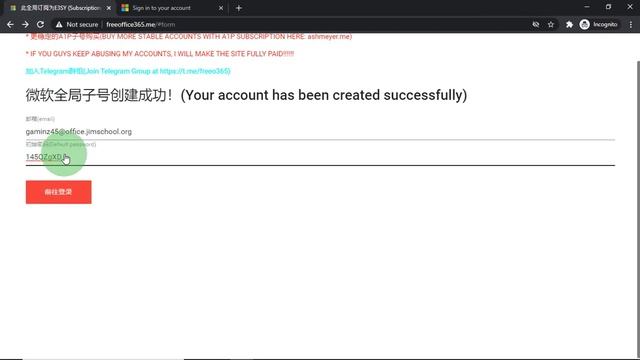Open the Extensions puzzle icon
Screen dimensions: 640x360
[x=569, y=24]
